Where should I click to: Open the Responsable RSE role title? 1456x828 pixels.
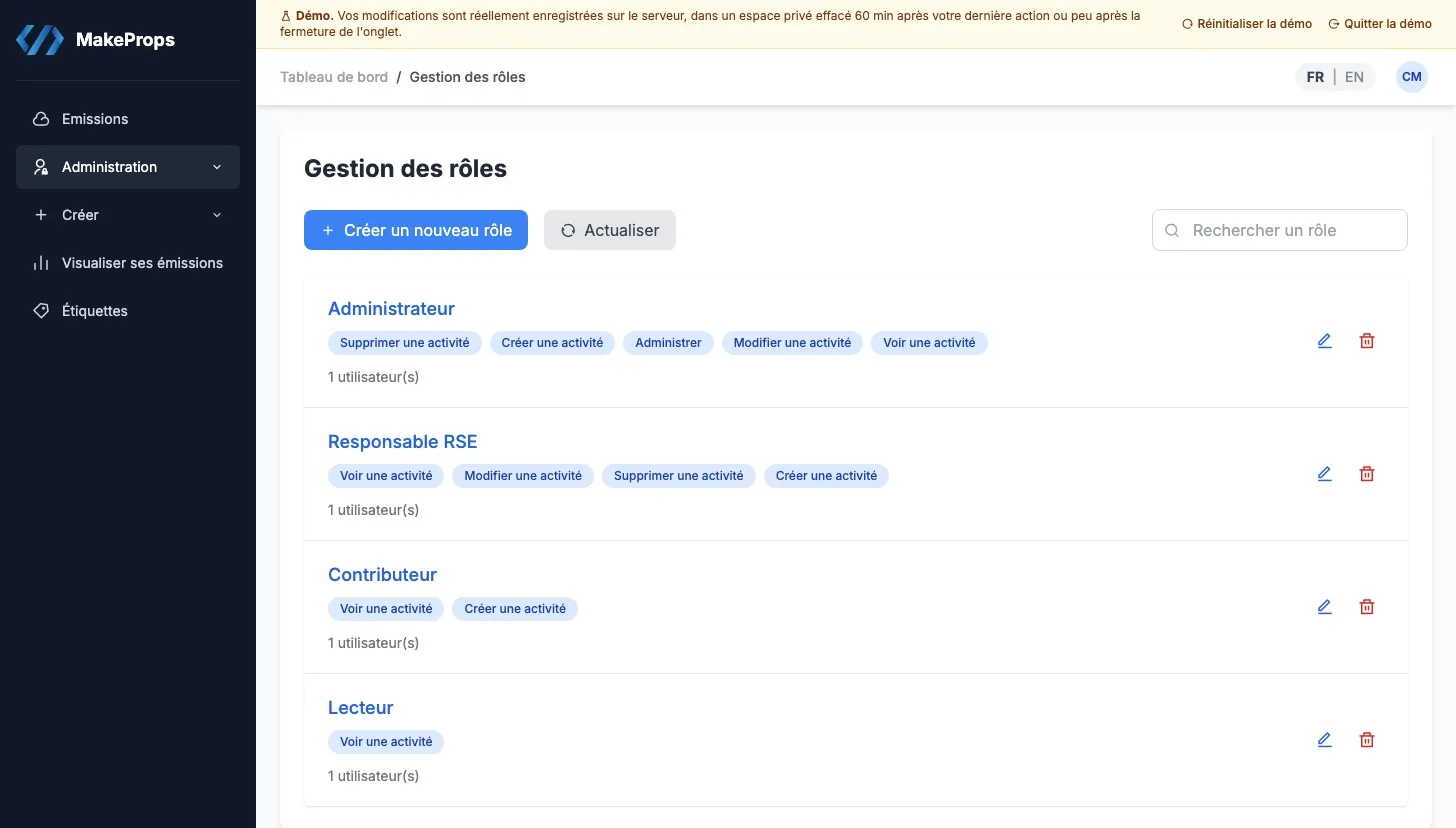[x=403, y=442]
